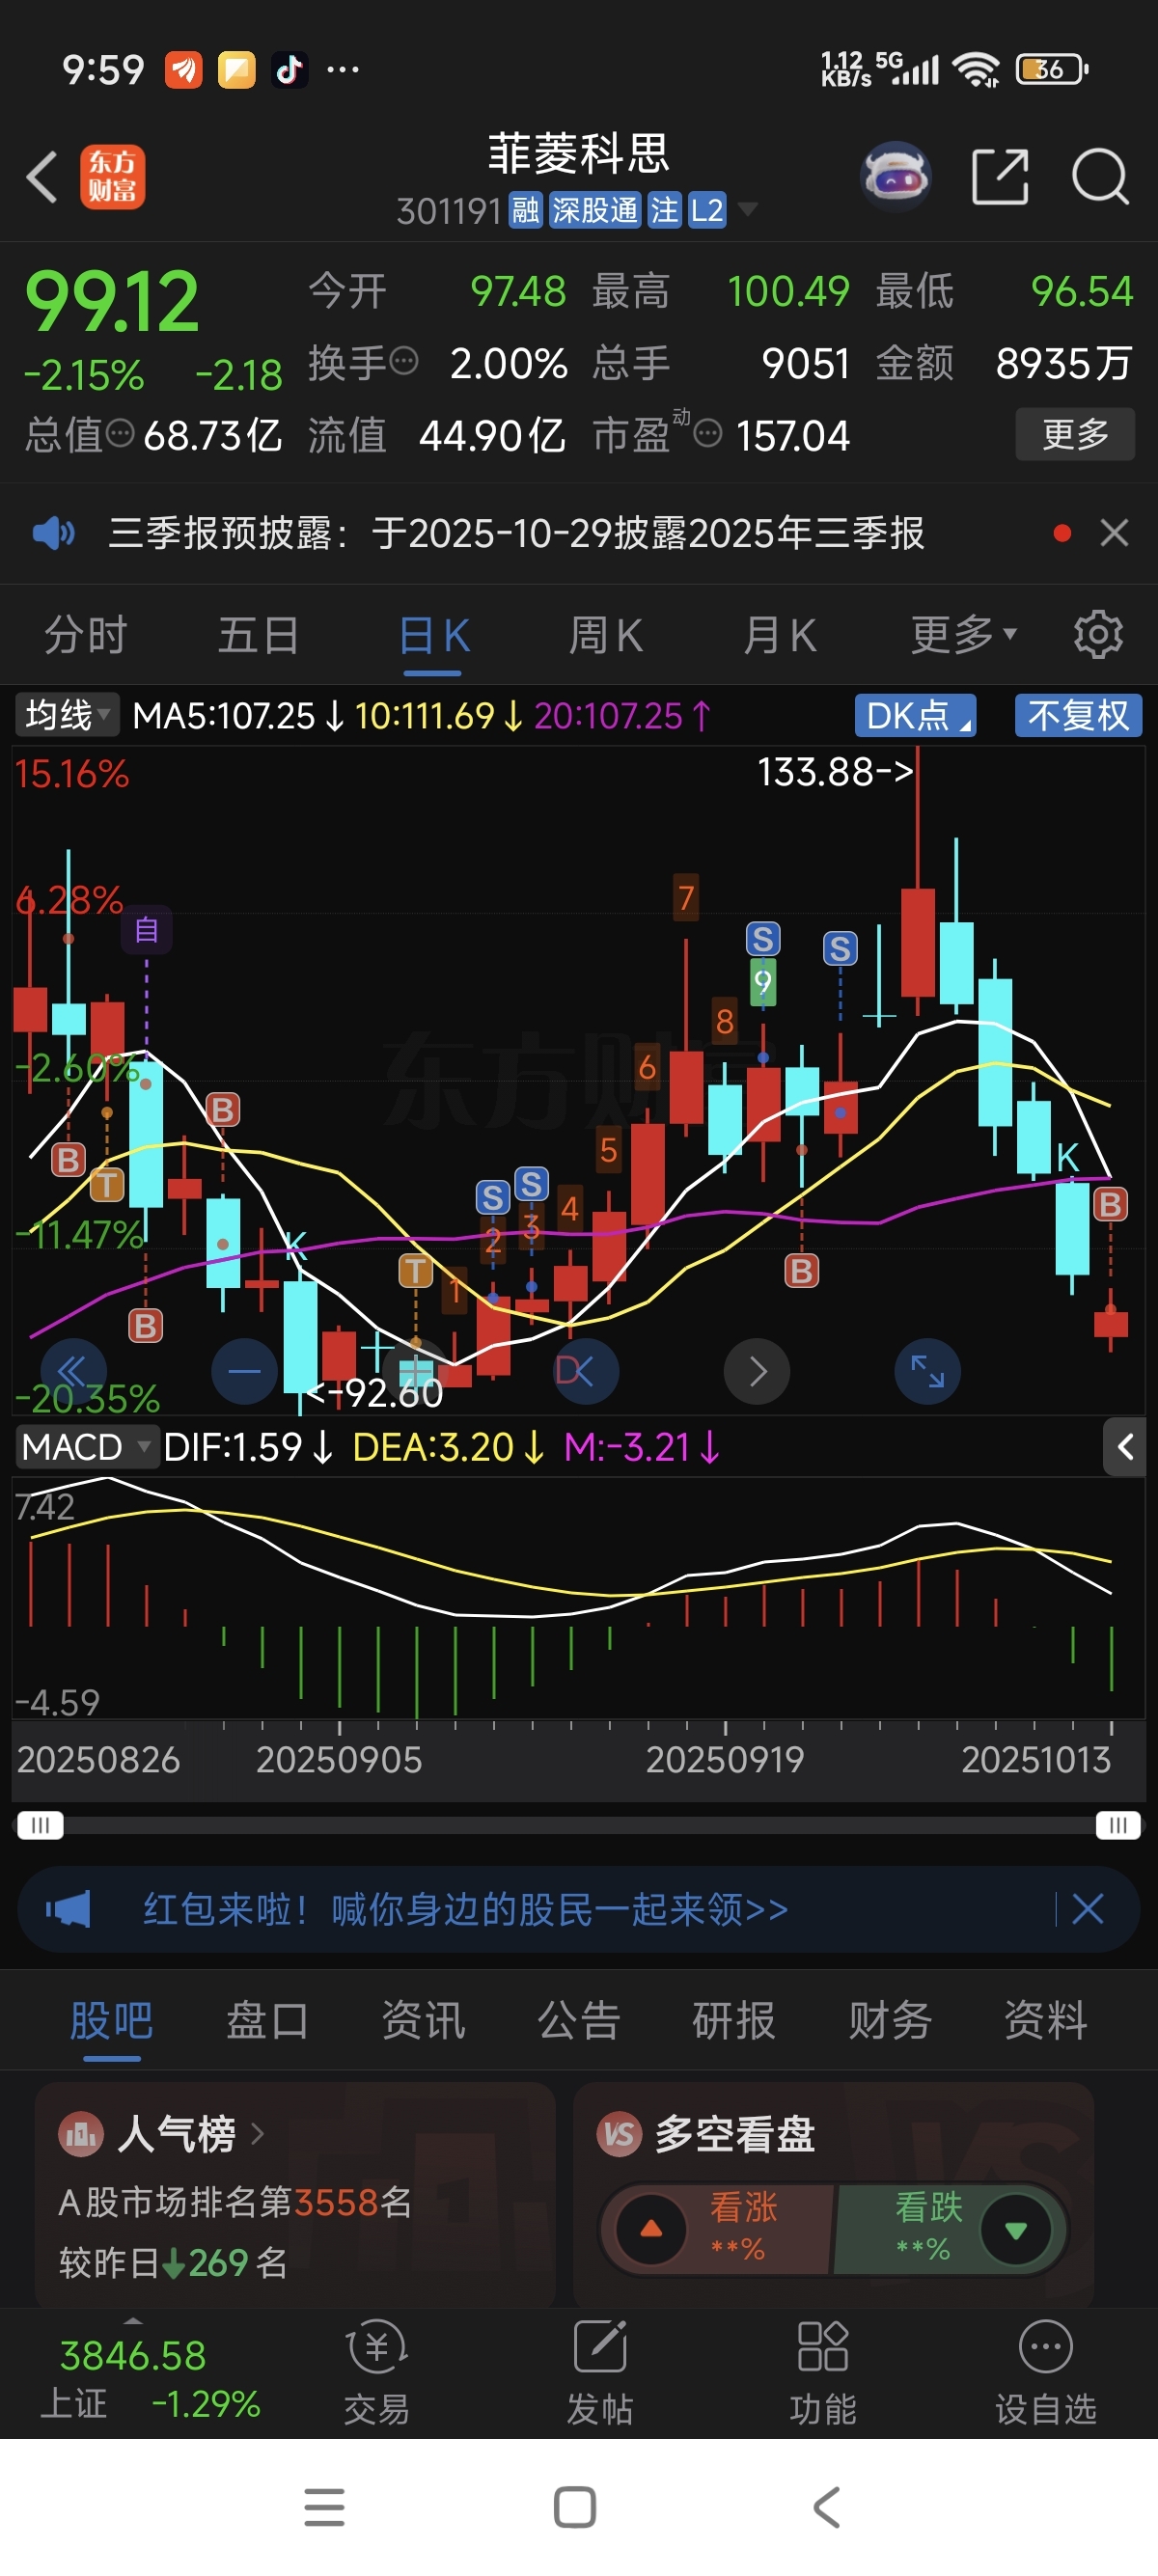Image resolution: width=1158 pixels, height=2576 pixels.
Task: Open the 研报 tab
Action: point(734,2021)
